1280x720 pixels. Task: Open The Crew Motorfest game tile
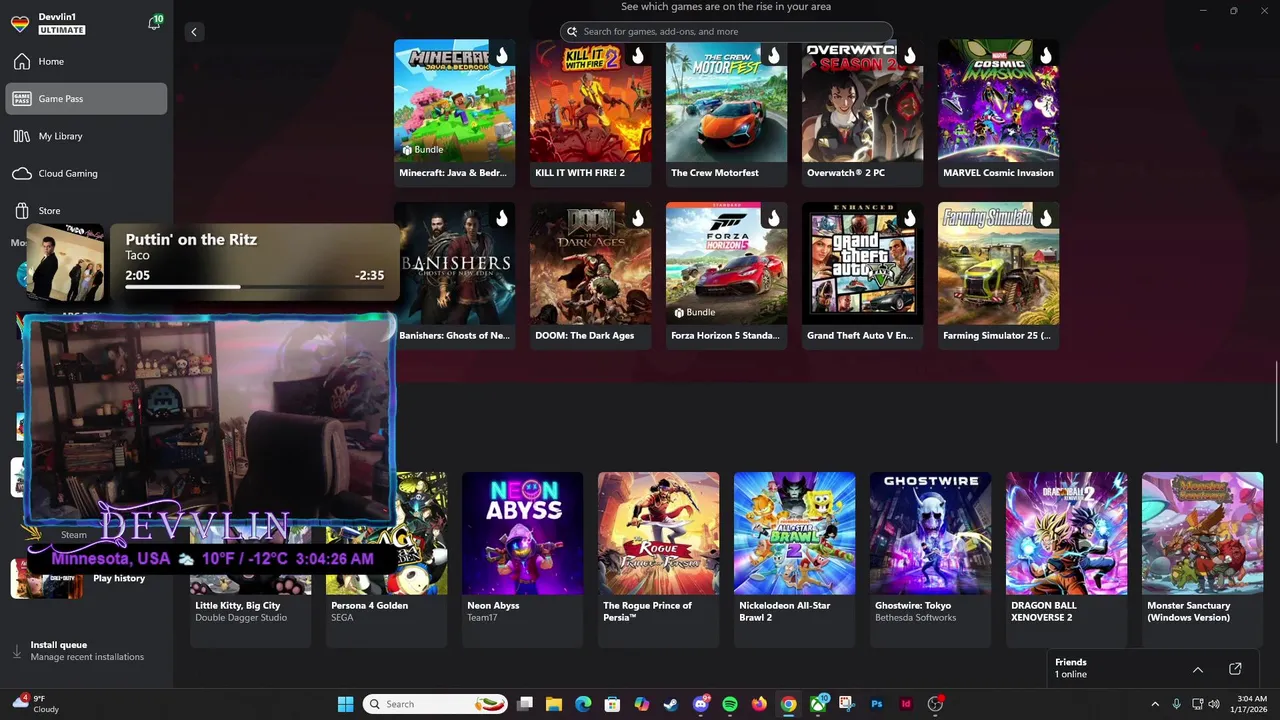(727, 112)
